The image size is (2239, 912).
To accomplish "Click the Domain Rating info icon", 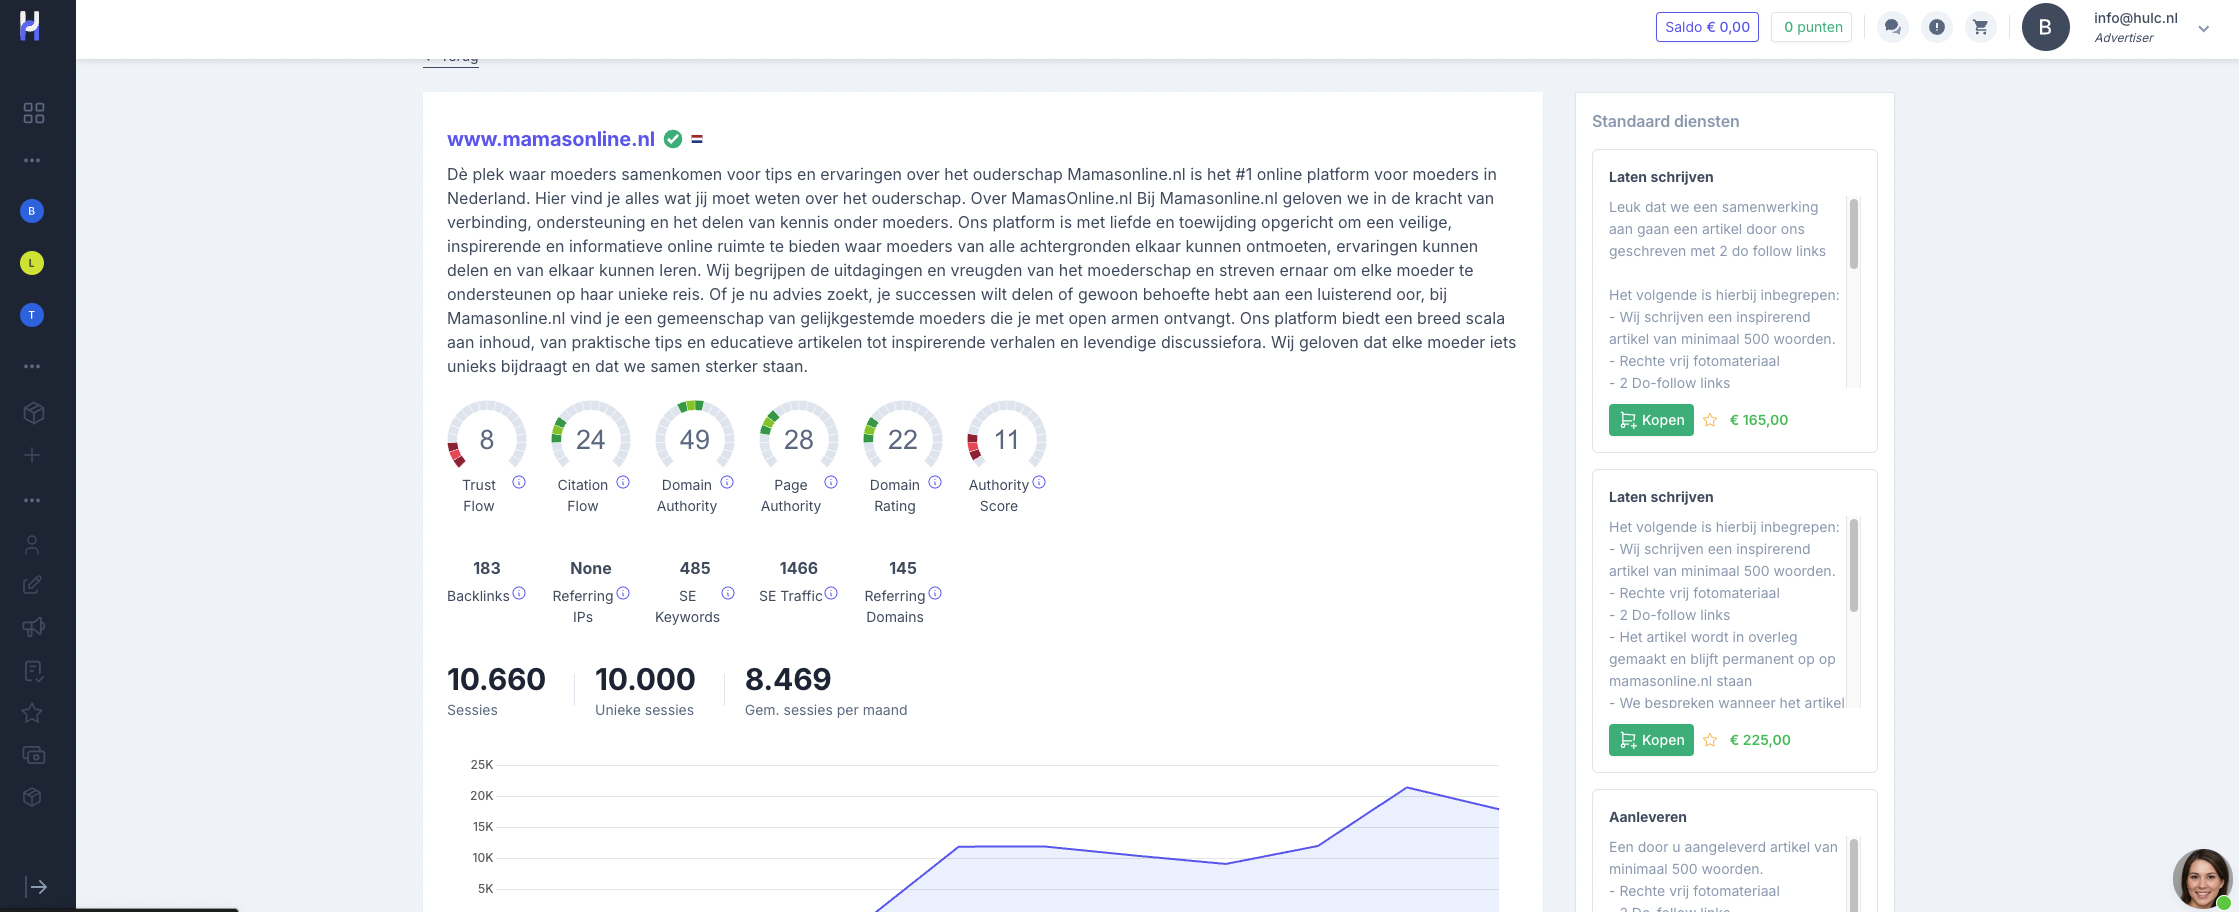I will [x=935, y=482].
